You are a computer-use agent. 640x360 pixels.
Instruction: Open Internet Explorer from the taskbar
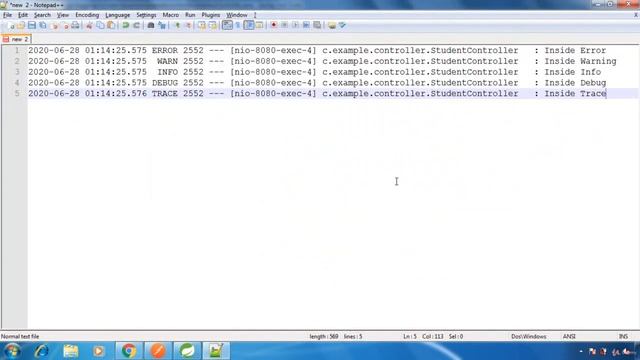(42, 351)
